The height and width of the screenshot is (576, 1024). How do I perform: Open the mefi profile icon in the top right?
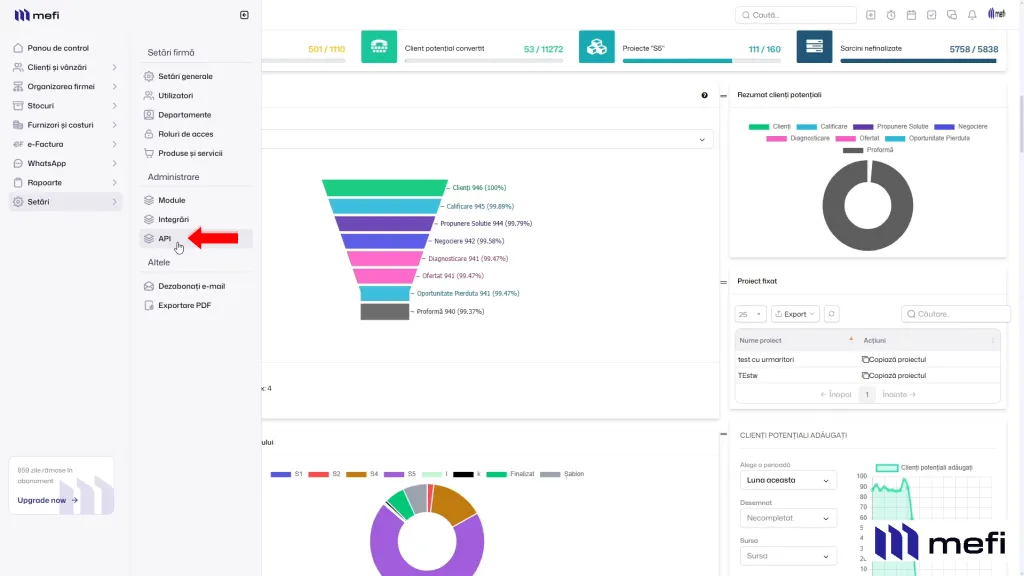pyautogui.click(x=997, y=14)
